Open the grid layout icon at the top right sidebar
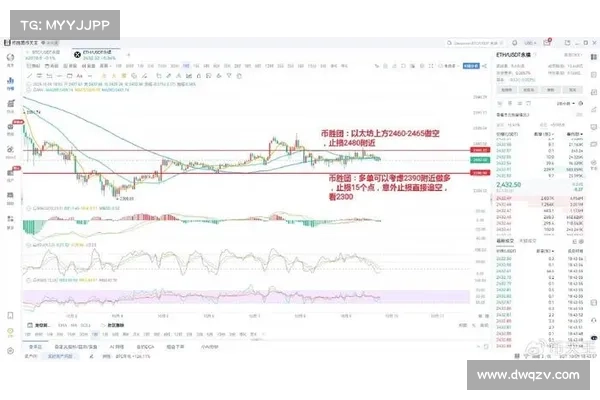The width and height of the screenshot is (600, 400). click(x=593, y=57)
